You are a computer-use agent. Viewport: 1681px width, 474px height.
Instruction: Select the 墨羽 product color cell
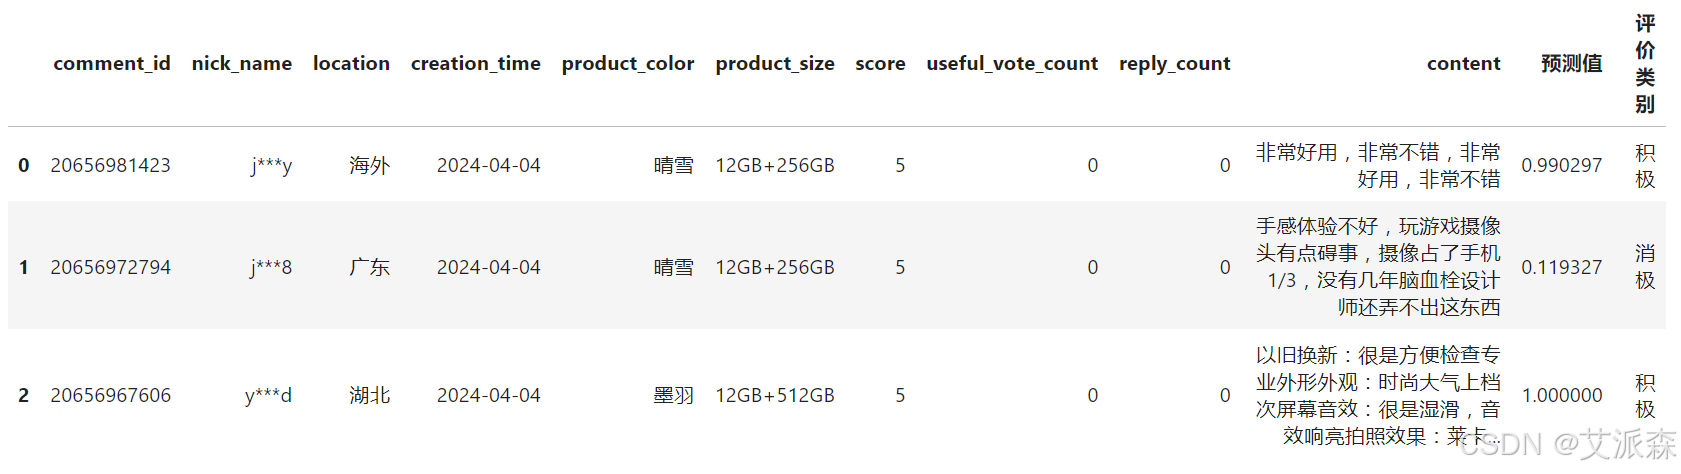(674, 395)
